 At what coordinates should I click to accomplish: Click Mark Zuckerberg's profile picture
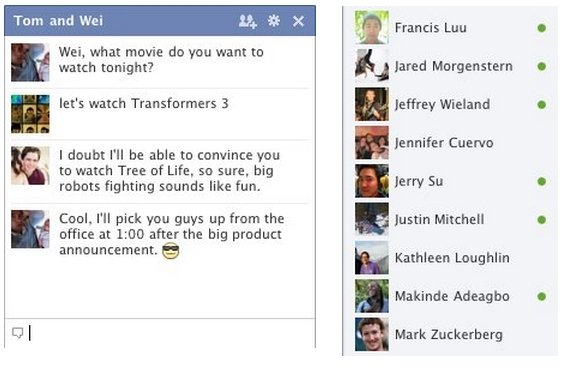372,335
